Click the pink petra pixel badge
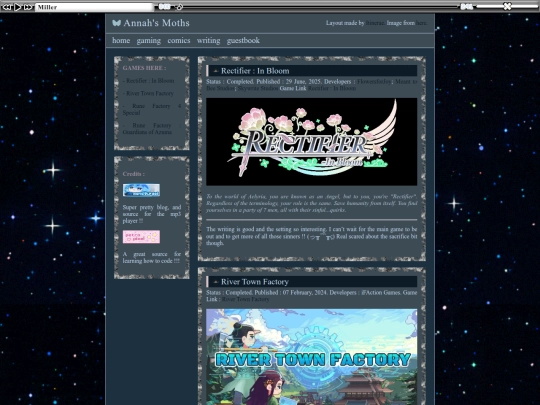 (x=141, y=237)
